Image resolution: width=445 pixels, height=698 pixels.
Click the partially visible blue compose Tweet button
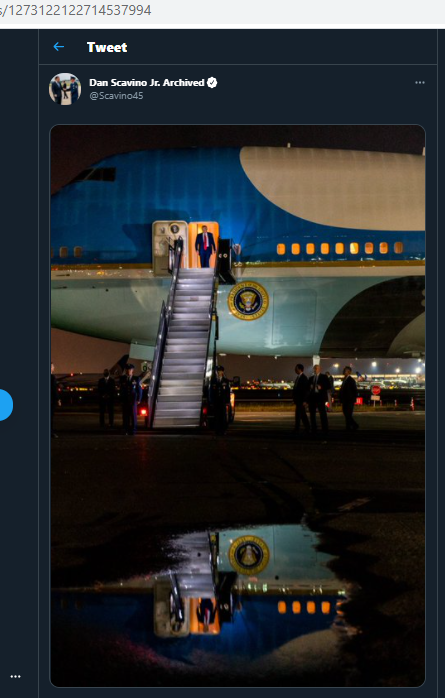[x=5, y=405]
